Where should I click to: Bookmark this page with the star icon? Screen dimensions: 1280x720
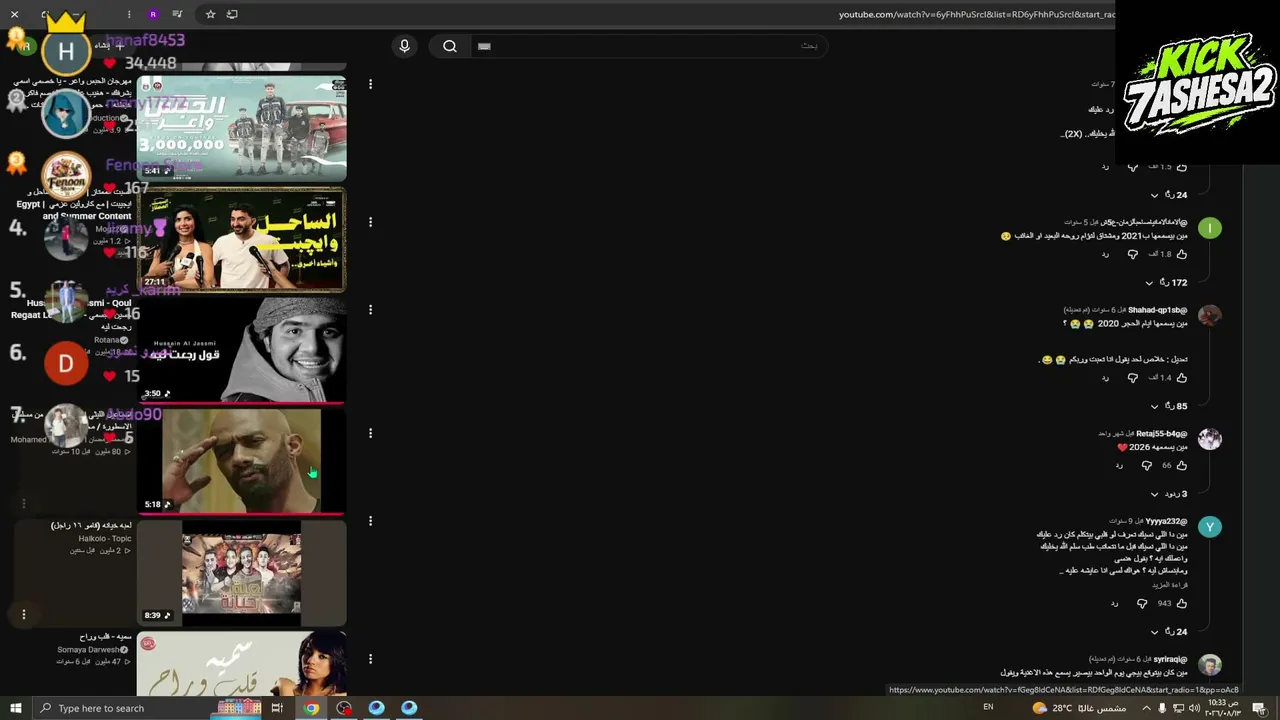point(210,14)
